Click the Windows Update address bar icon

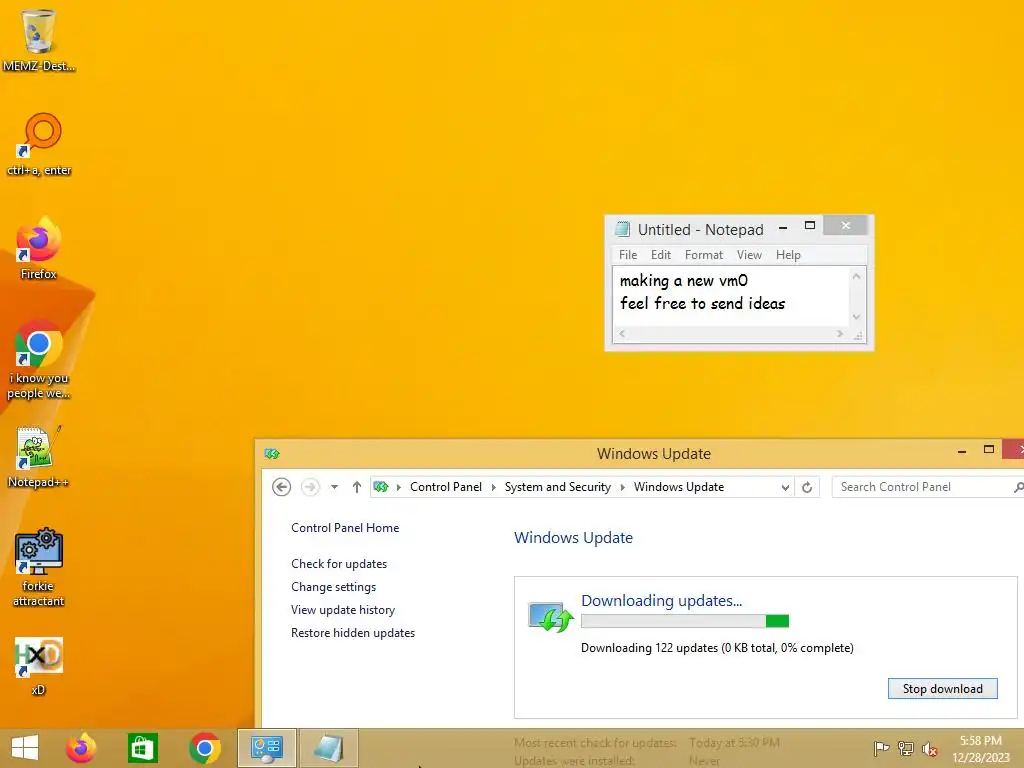click(381, 487)
